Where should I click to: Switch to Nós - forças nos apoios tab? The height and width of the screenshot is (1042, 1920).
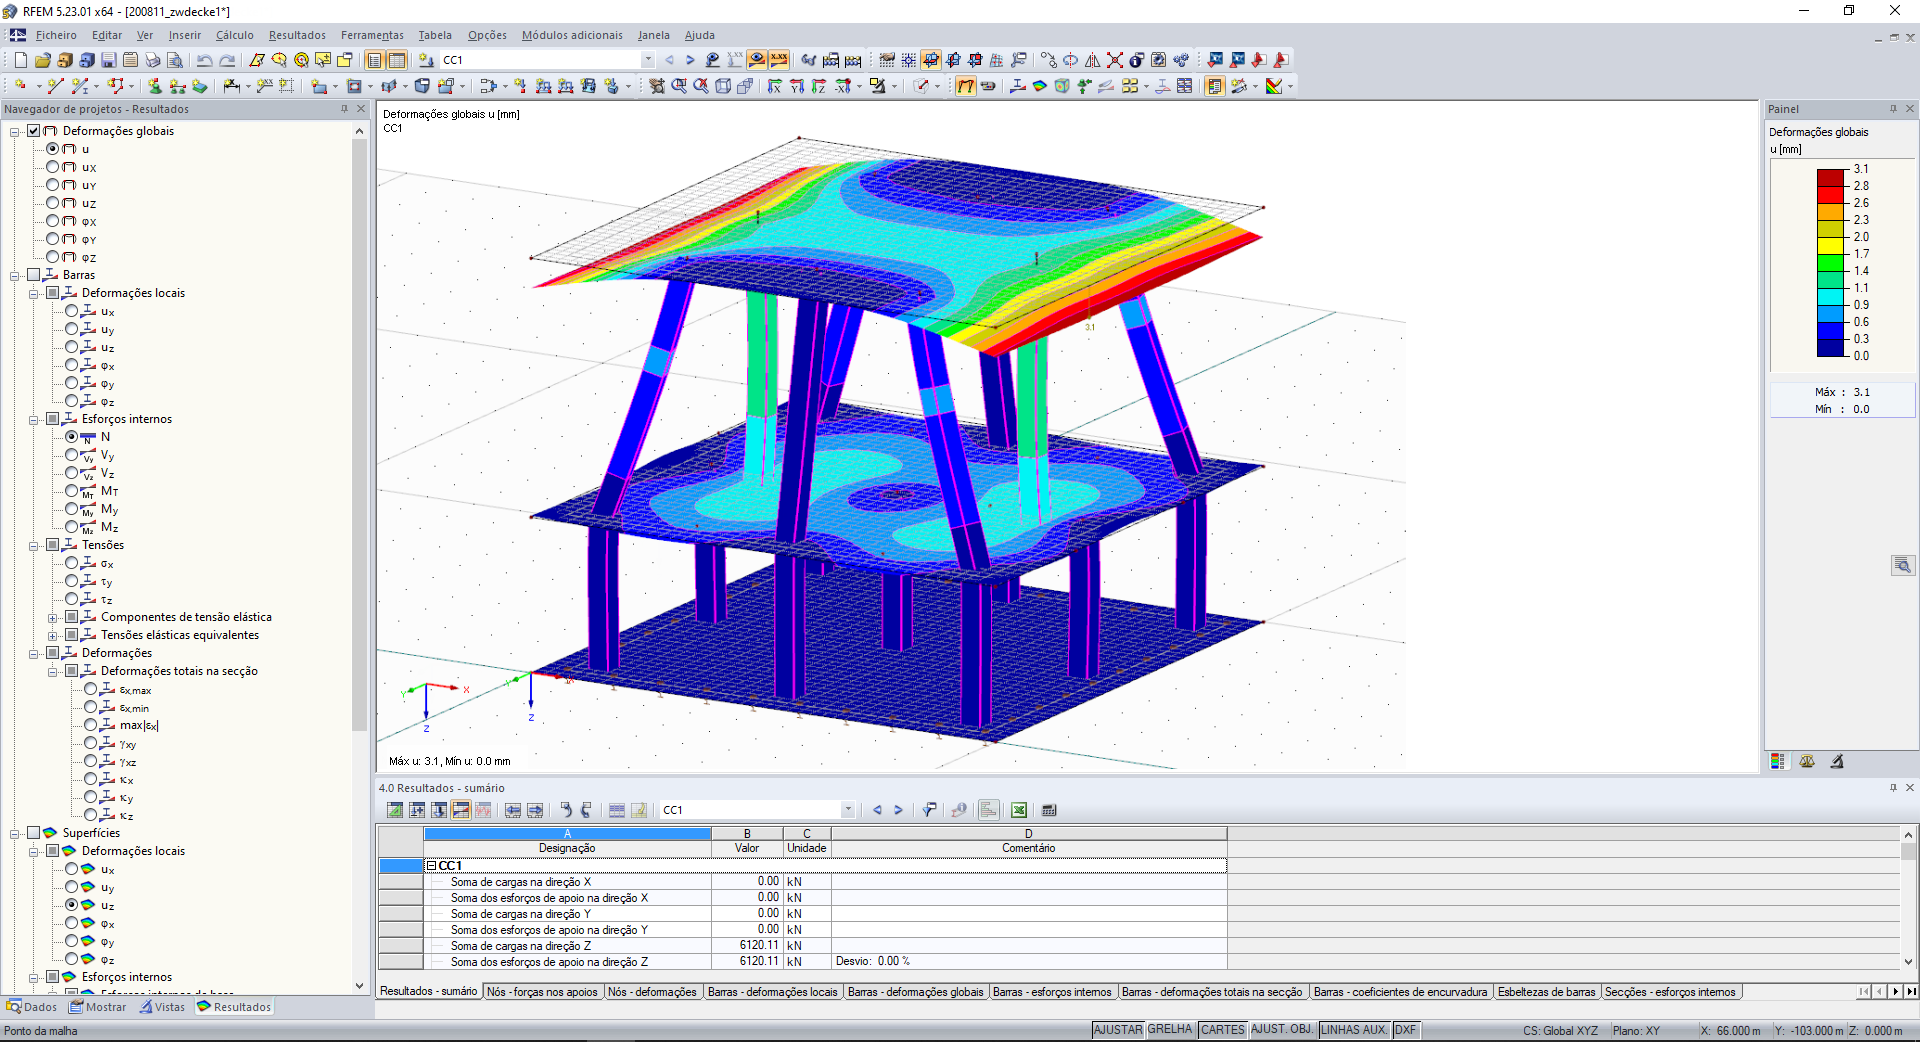543,992
